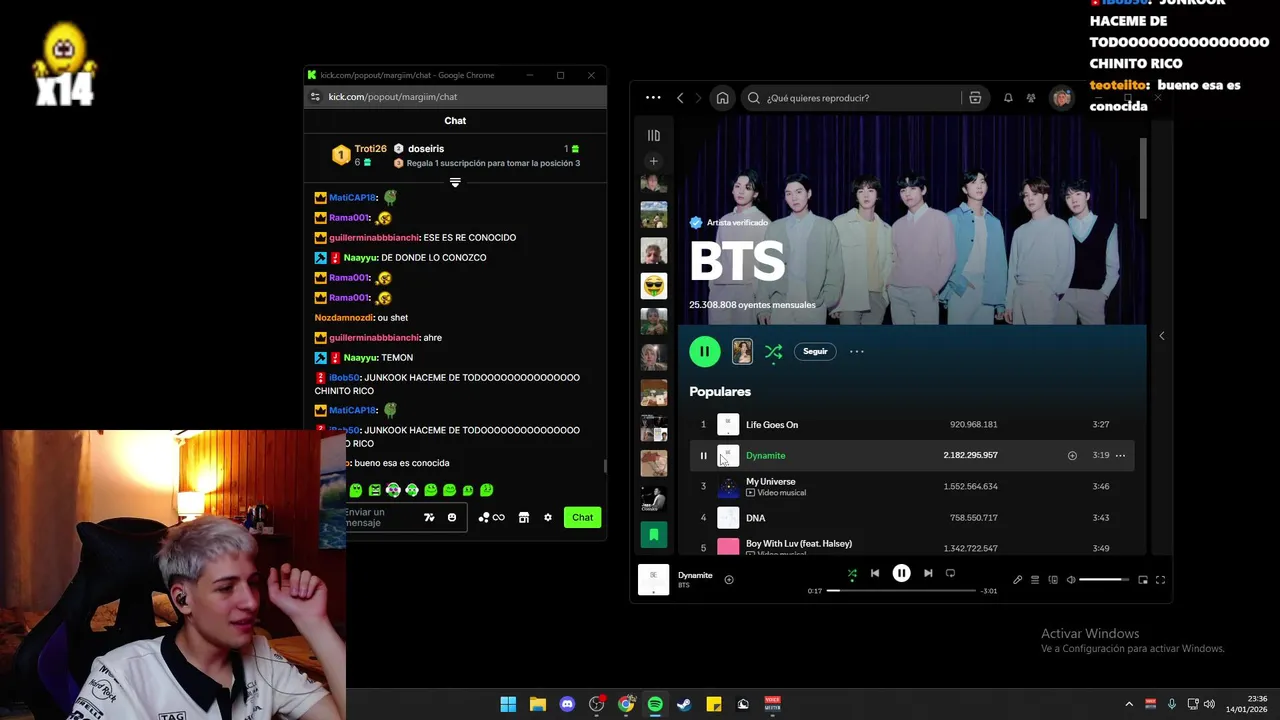Open the Kick chat settings gear
1280x720 pixels.
click(x=547, y=517)
